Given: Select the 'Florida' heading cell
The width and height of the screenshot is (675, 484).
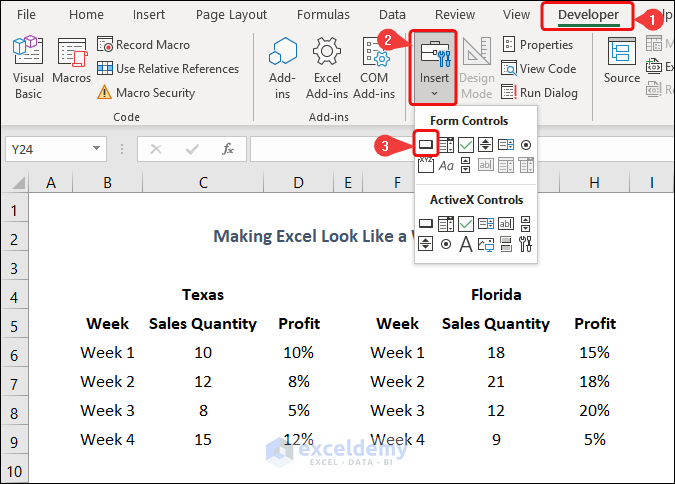Looking at the screenshot, I should pyautogui.click(x=496, y=295).
